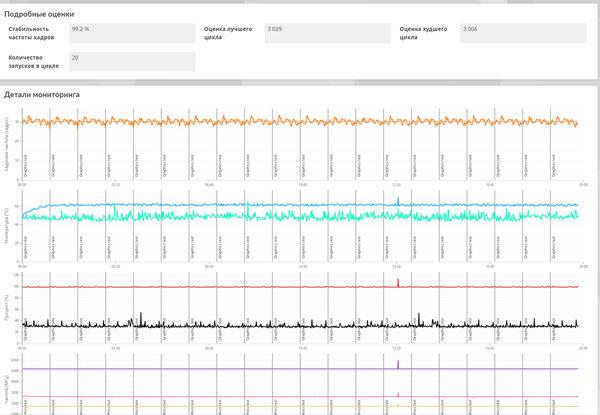Click the 'Процент (%)' vertical axis title
This screenshot has width=600, height=415.
click(7, 308)
